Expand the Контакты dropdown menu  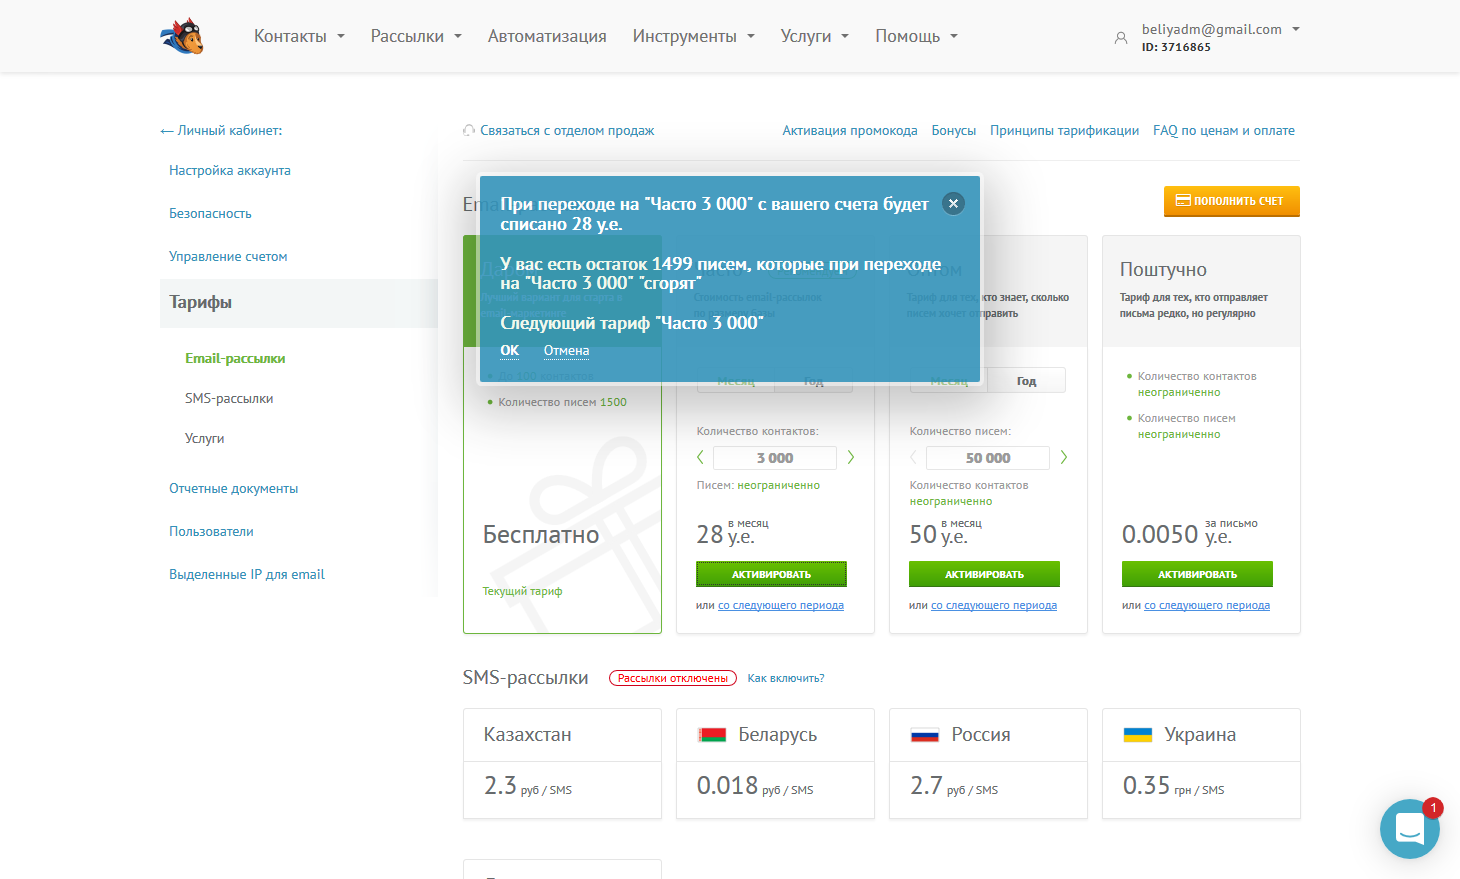pyautogui.click(x=299, y=36)
